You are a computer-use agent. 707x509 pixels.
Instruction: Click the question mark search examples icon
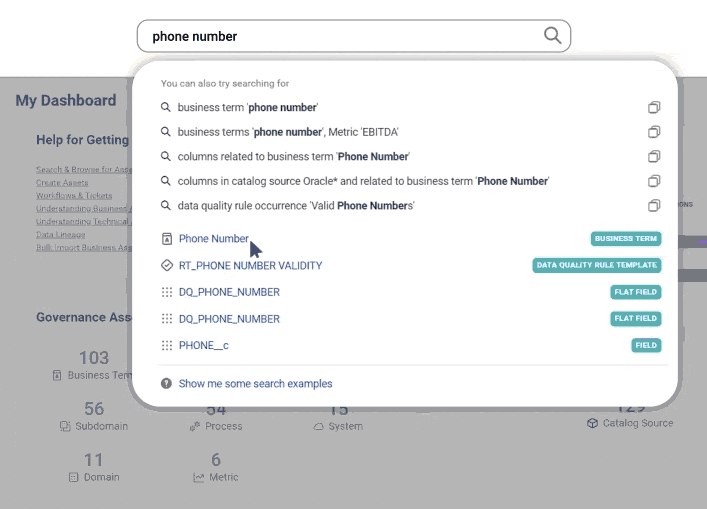(167, 384)
